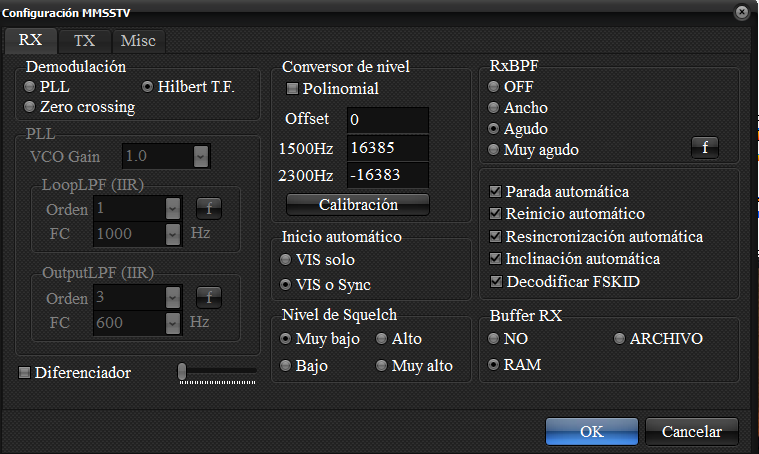
Task: Close the Configuración MMSSTV dialog
Action: coord(742,12)
